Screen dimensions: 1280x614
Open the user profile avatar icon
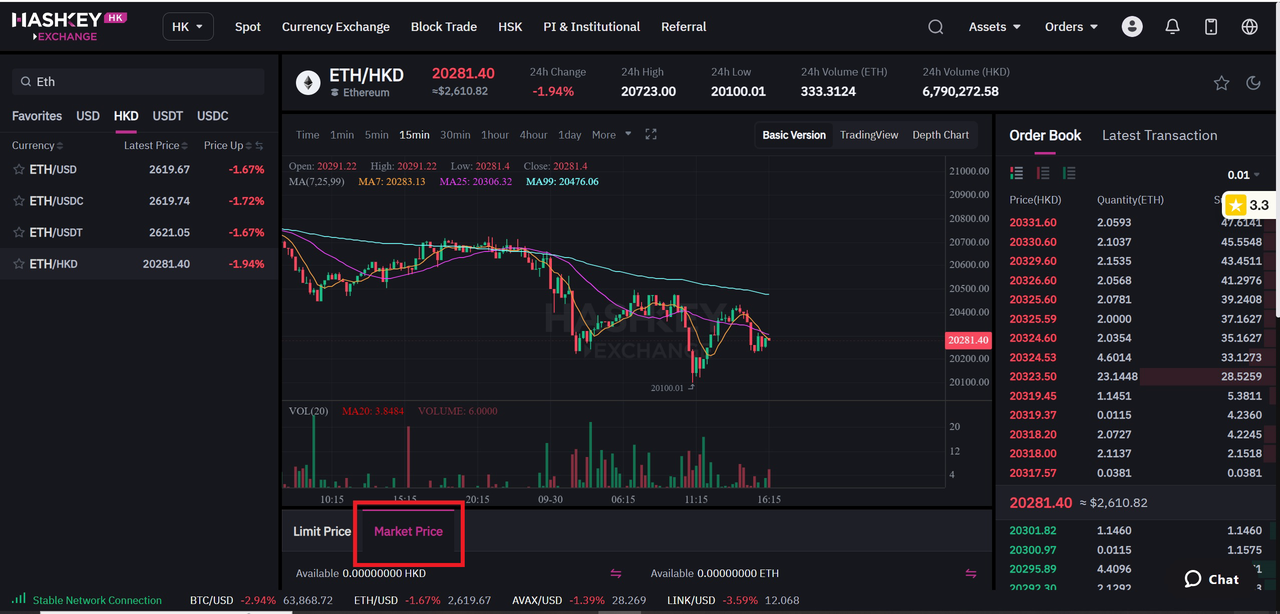click(x=1132, y=27)
